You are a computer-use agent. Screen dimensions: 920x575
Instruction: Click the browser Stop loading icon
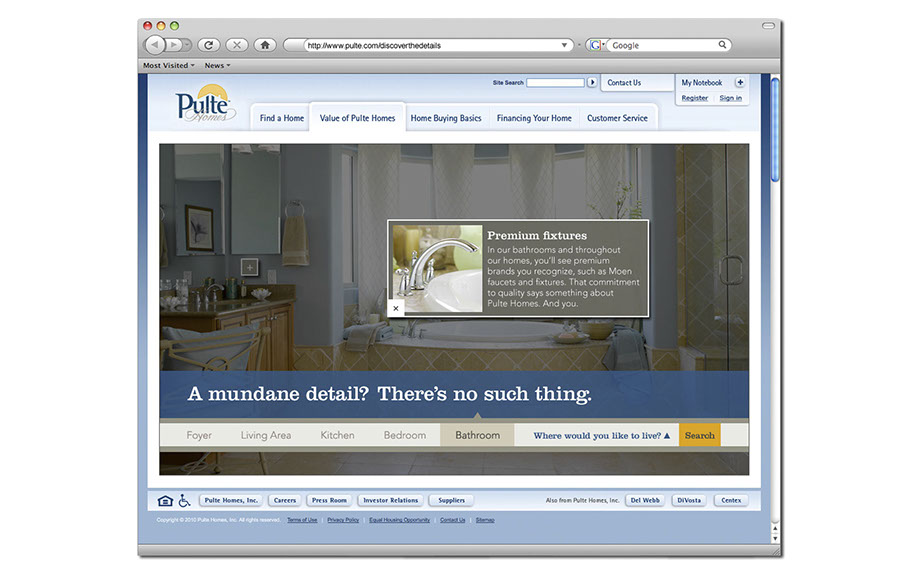[237, 45]
